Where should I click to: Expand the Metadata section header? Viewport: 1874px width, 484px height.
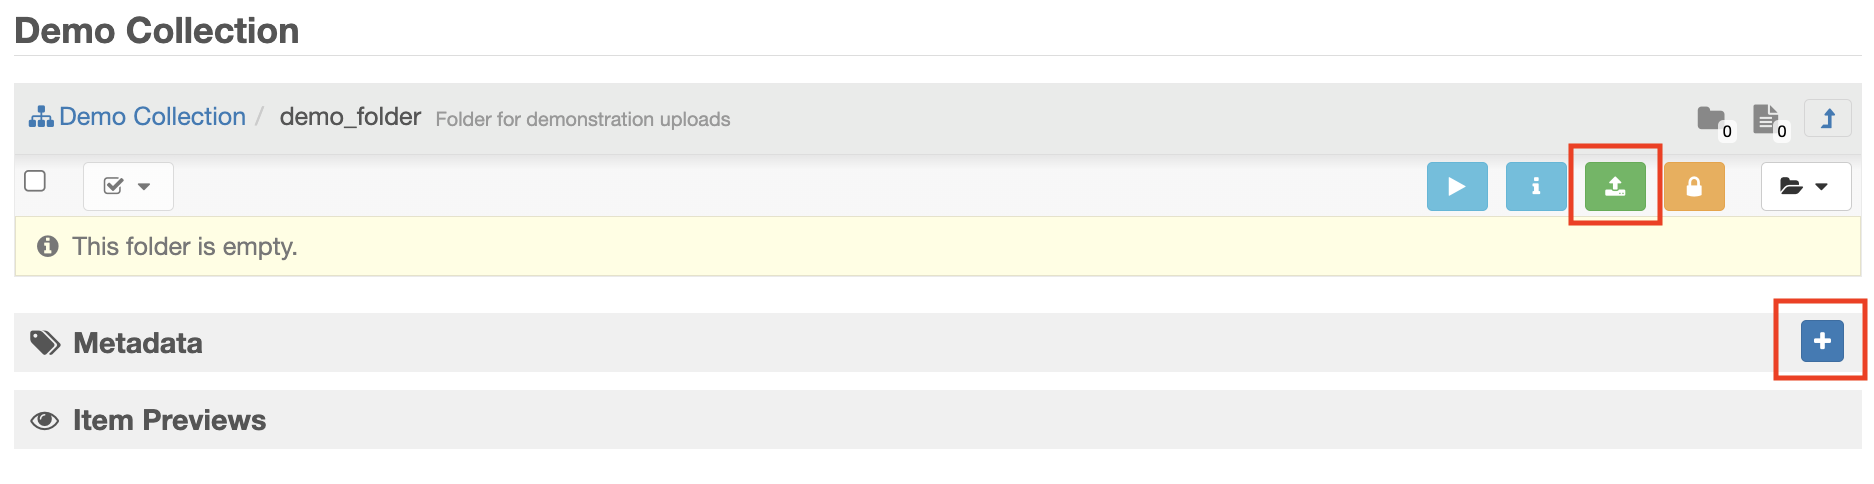pos(138,343)
